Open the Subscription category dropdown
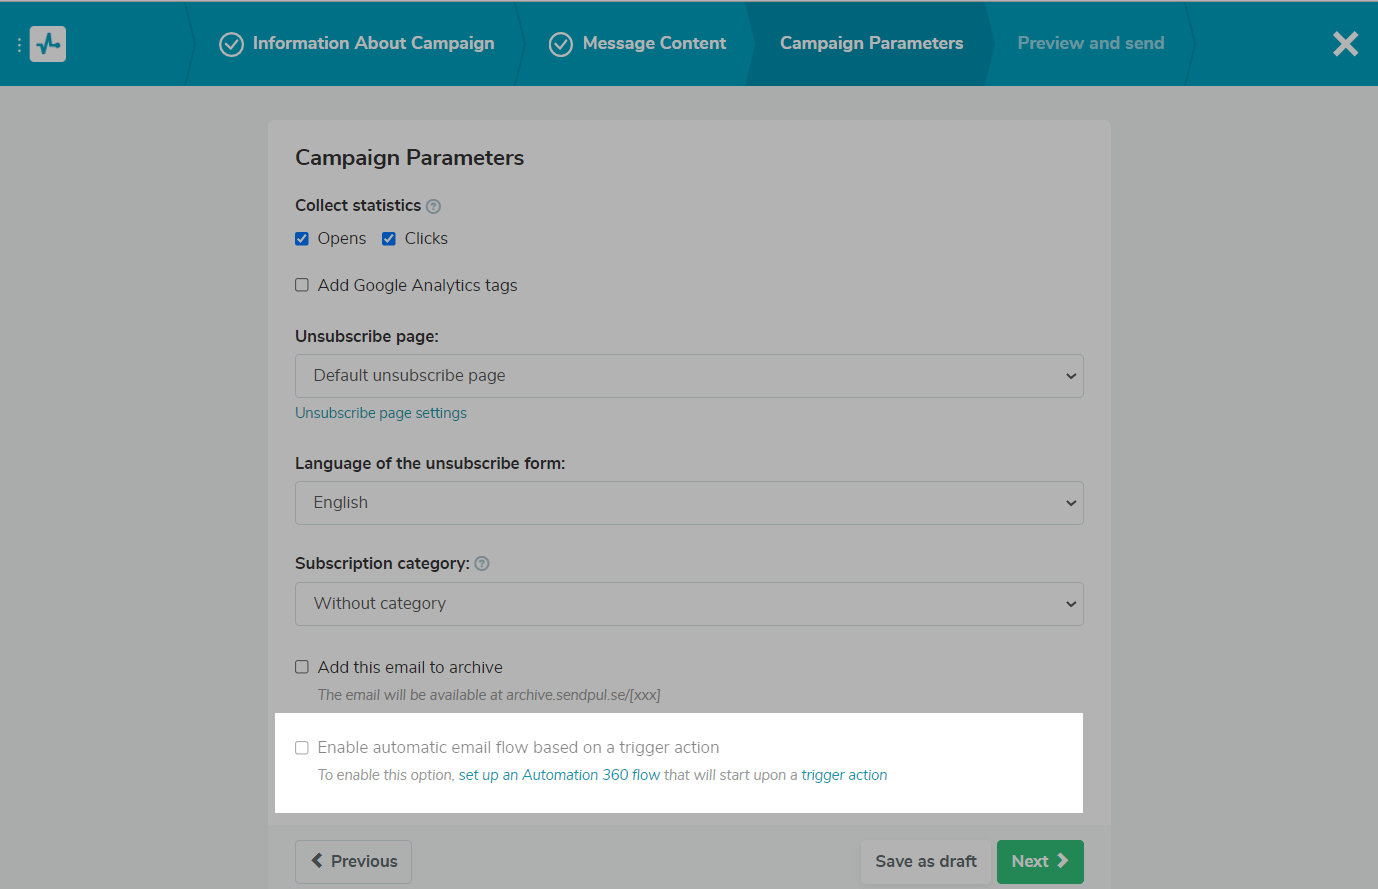Image resolution: width=1378 pixels, height=889 pixels. 689,604
